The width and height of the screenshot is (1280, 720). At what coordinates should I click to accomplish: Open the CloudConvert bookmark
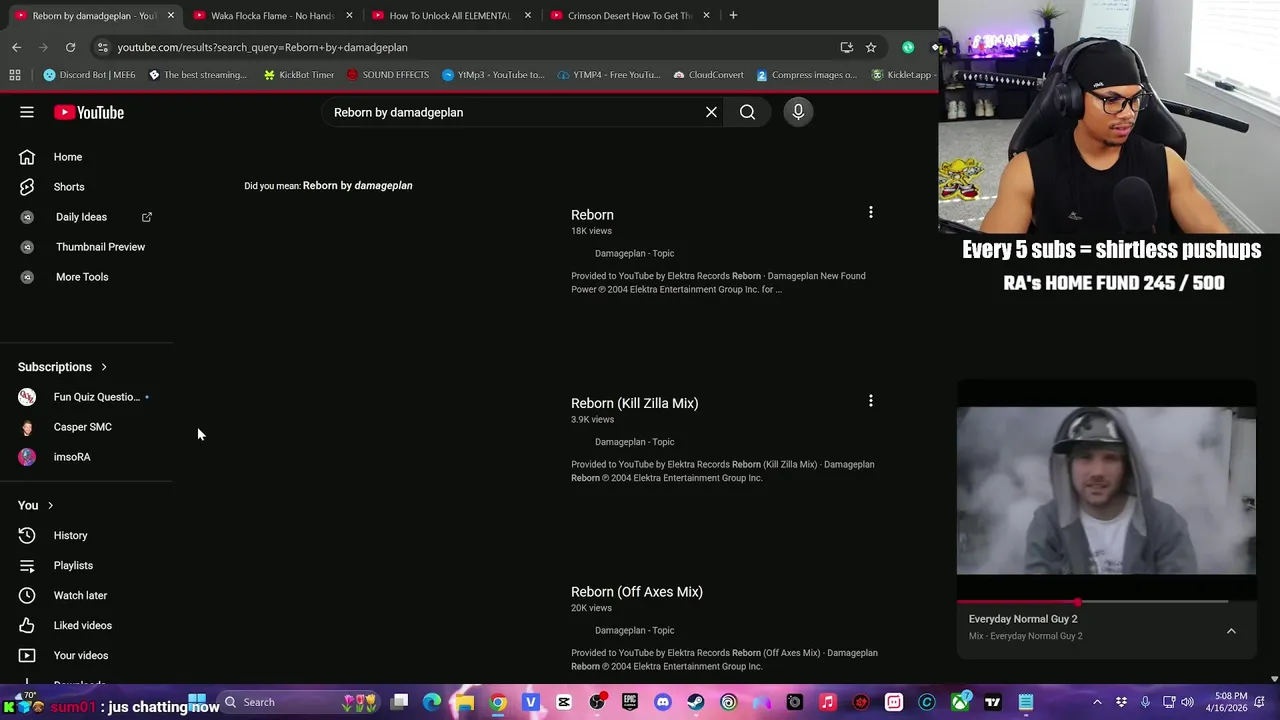point(708,75)
